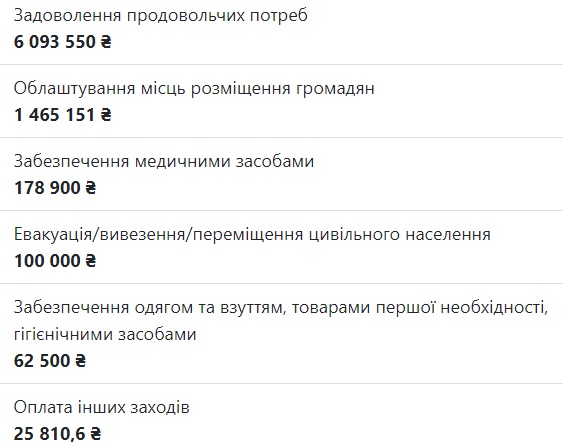Image resolution: width=563 pixels, height=446 pixels.
Task: Click hryvnia symbol next to 100 000
Action: pos(91,261)
